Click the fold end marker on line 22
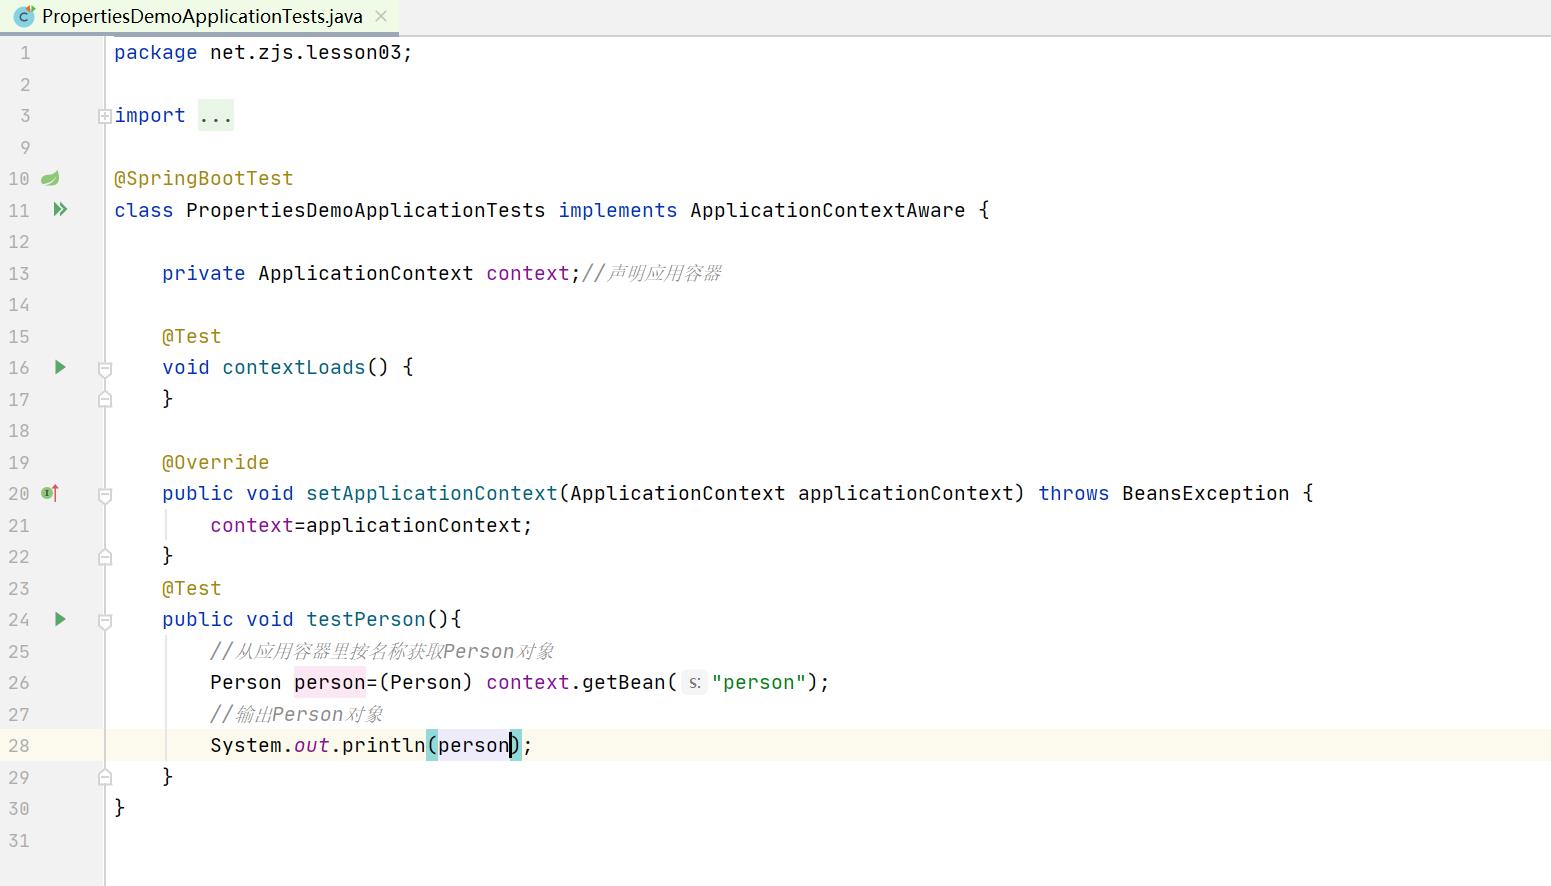 coord(105,557)
